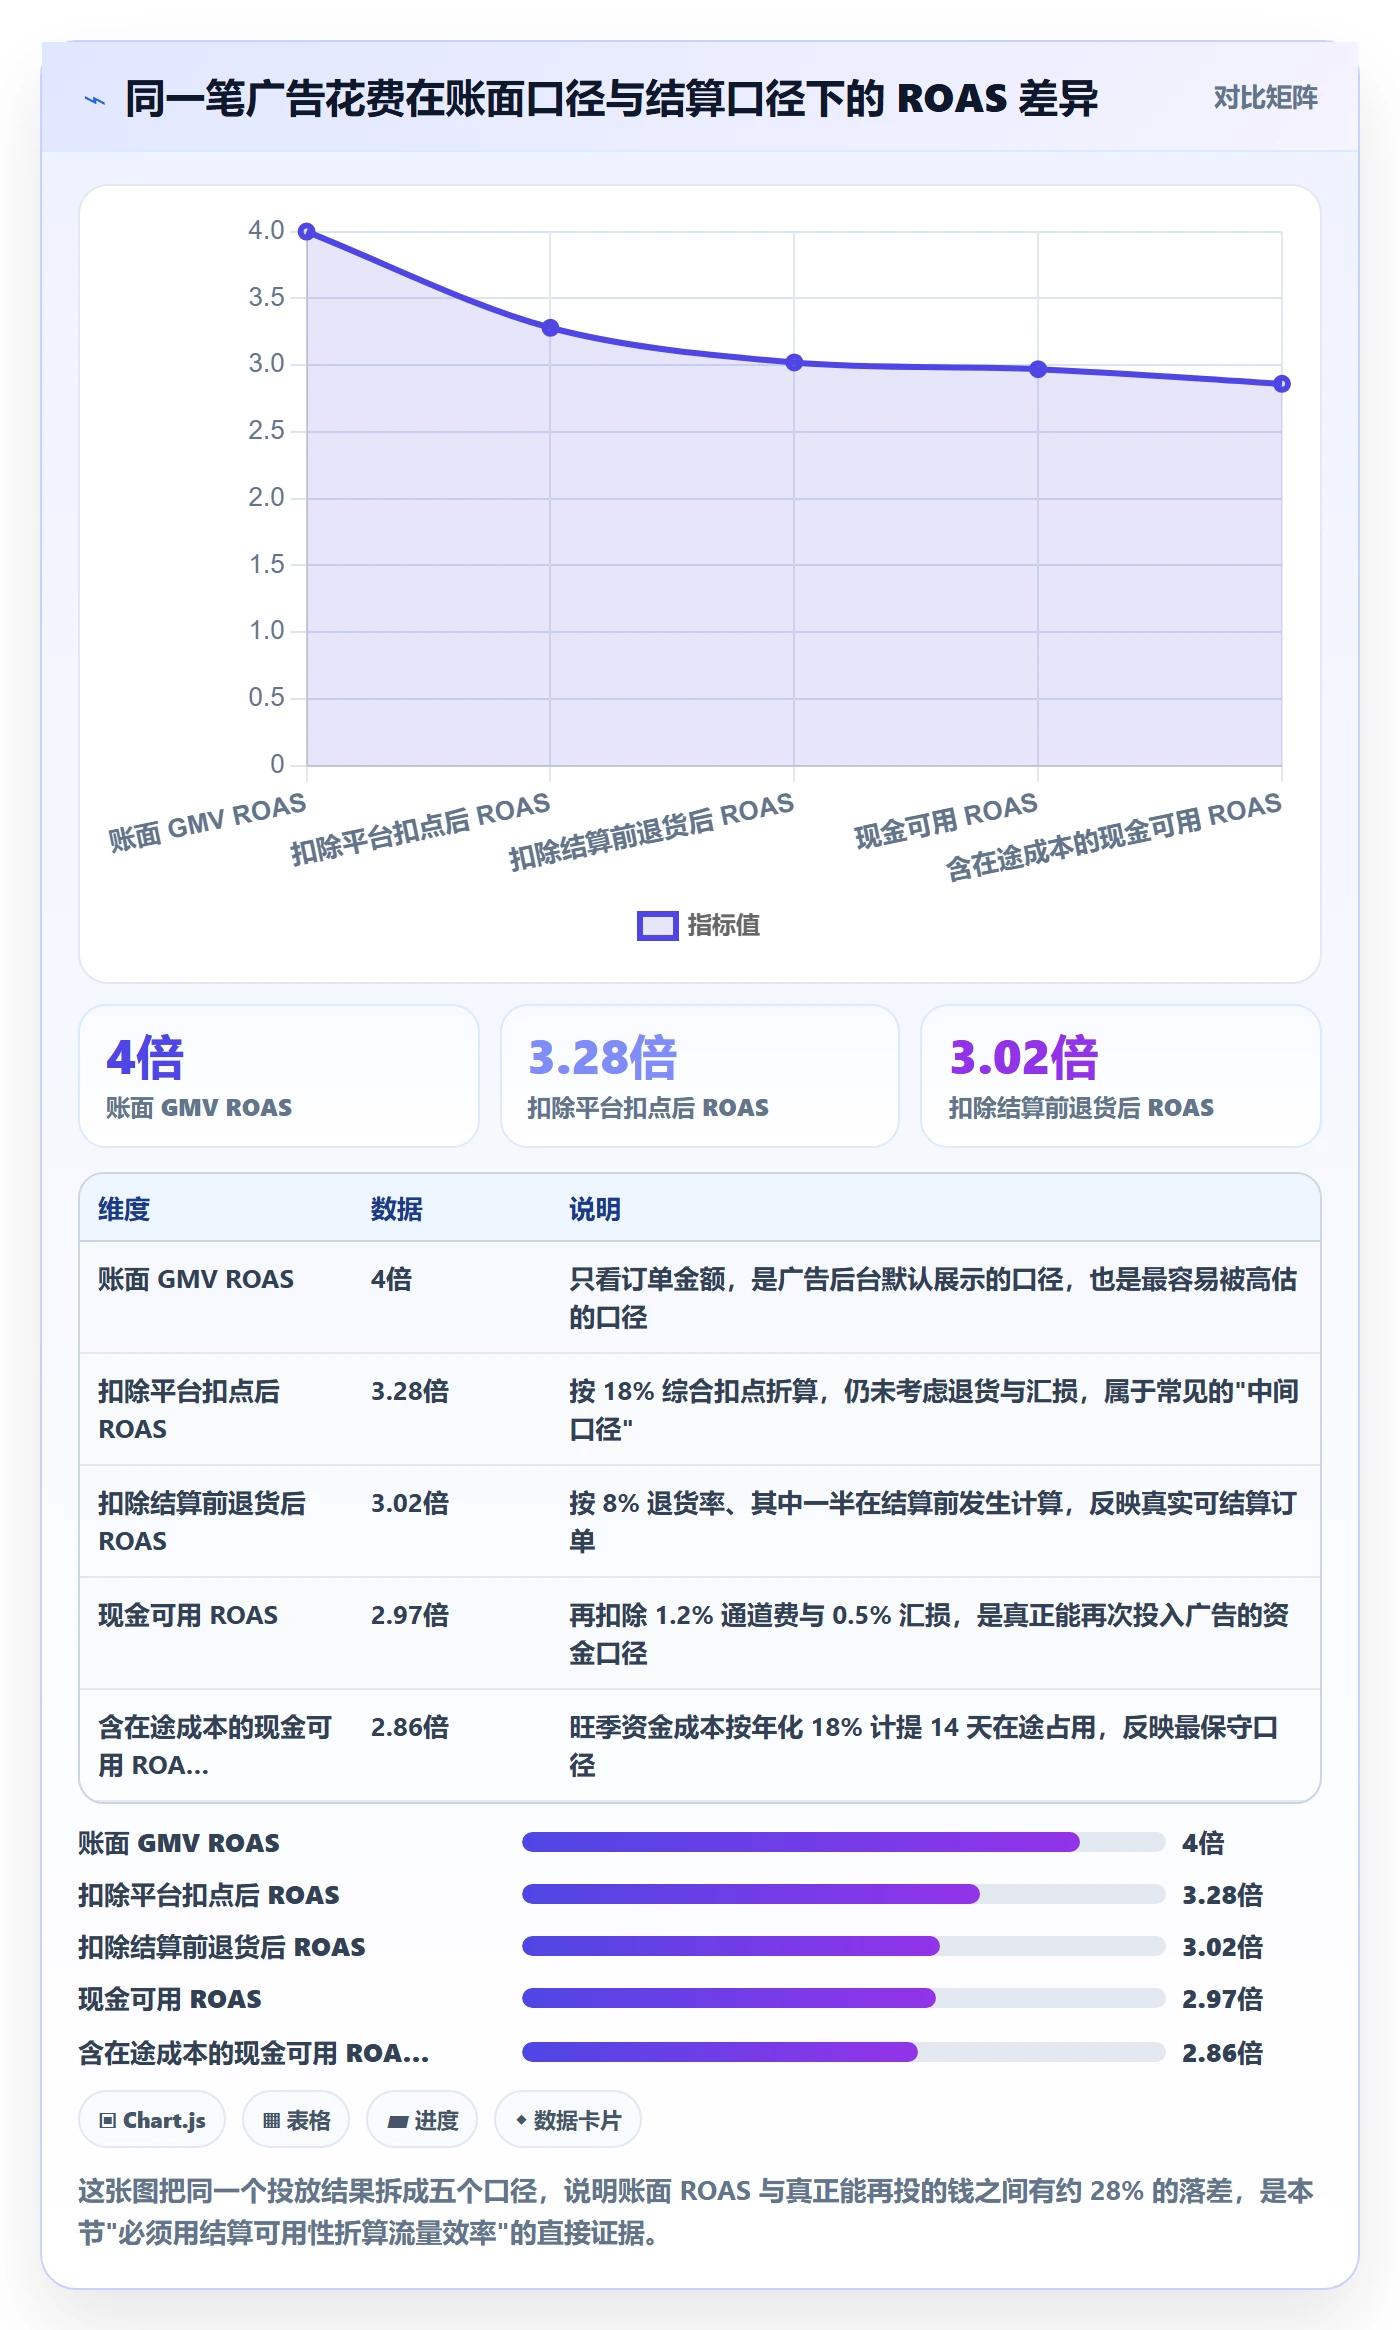Click the Chart.js tag chip
The width and height of the screenshot is (1400, 2330).
[x=152, y=2120]
